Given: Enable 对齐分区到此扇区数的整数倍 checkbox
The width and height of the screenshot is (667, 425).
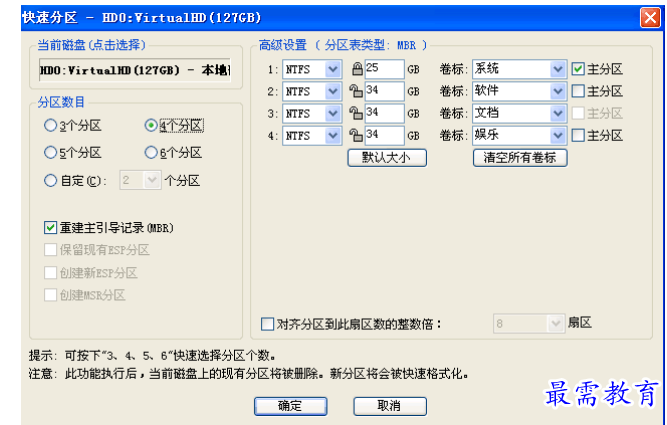Looking at the screenshot, I should [267, 324].
